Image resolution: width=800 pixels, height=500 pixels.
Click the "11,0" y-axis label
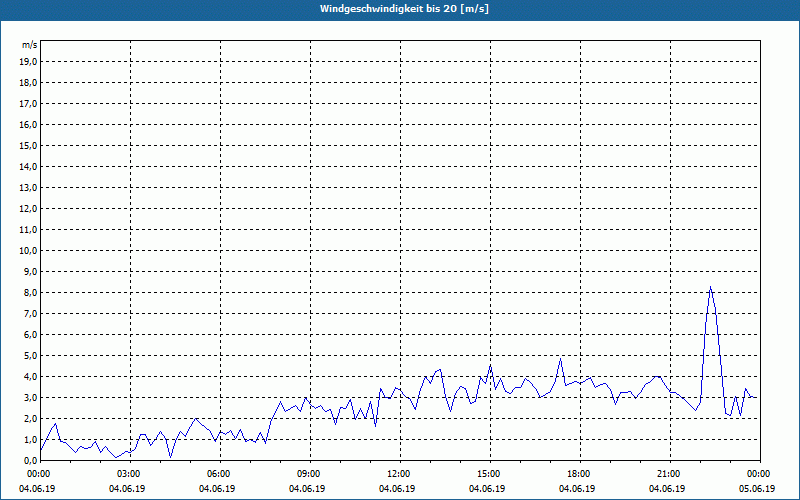click(x=28, y=230)
